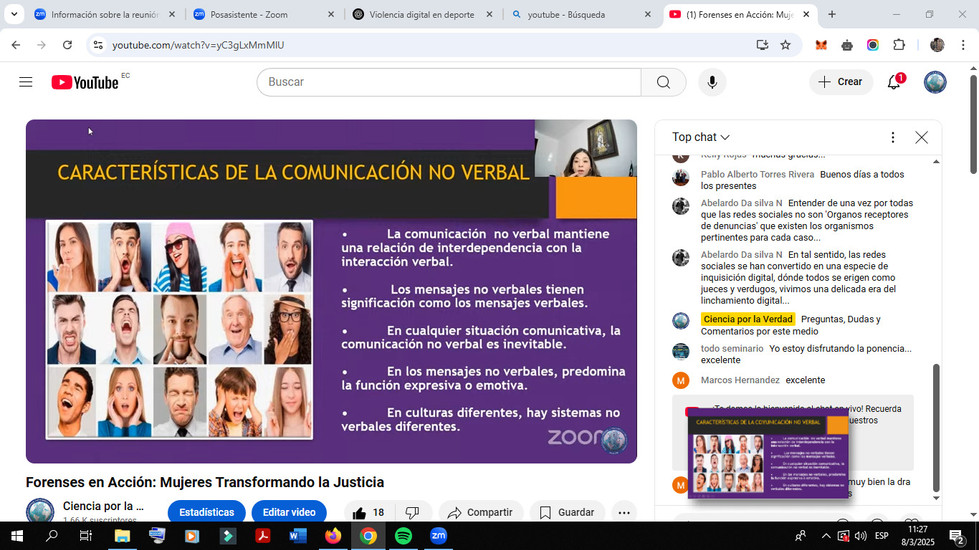Viewport: 979px width, 550px height.
Task: Click the video player area
Action: (331, 291)
